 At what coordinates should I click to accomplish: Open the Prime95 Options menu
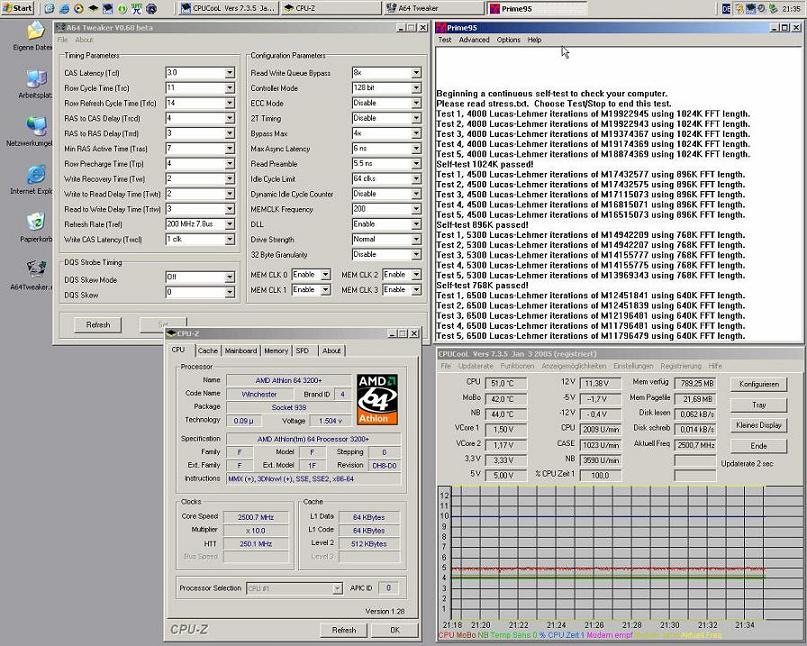[x=508, y=40]
